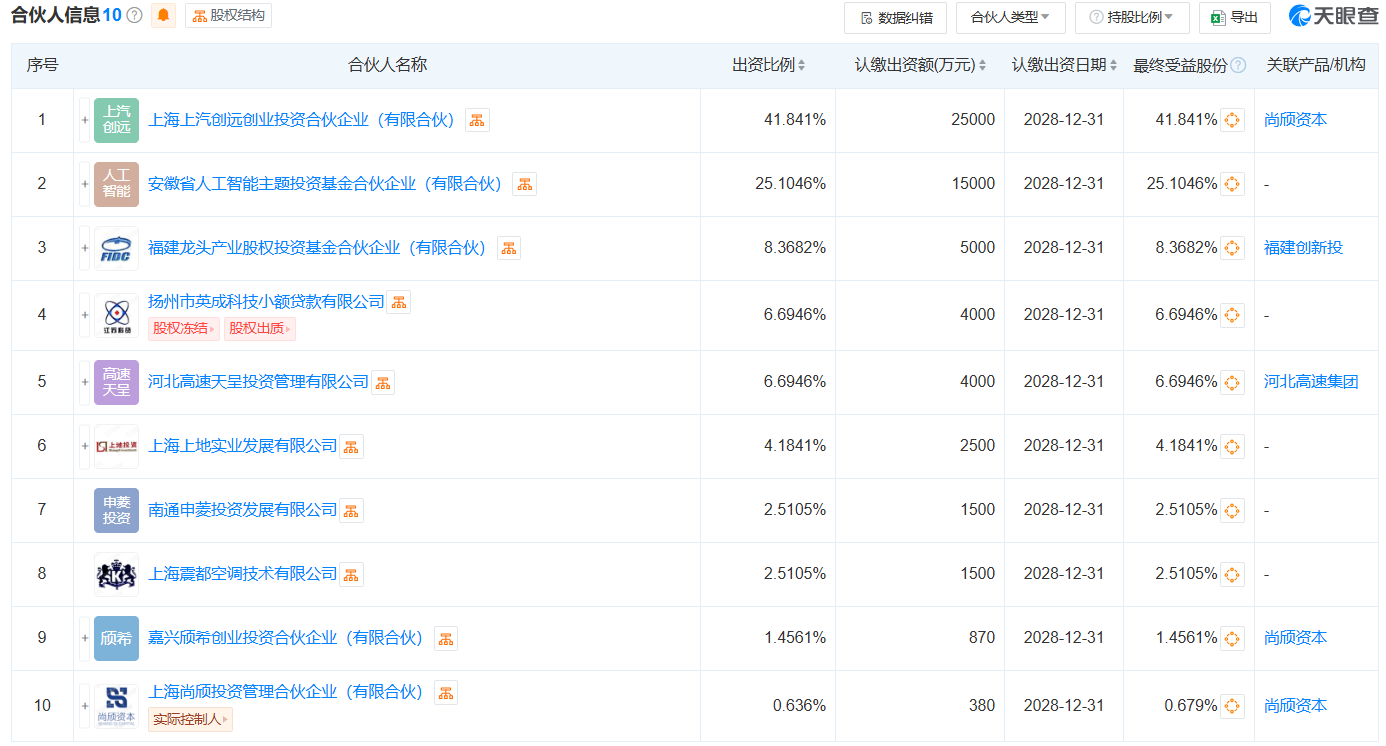The height and width of the screenshot is (746, 1386).
Task: Open equity structure icon for 安徽省人工智能主题投资基金合伙企业
Action: pos(524,184)
